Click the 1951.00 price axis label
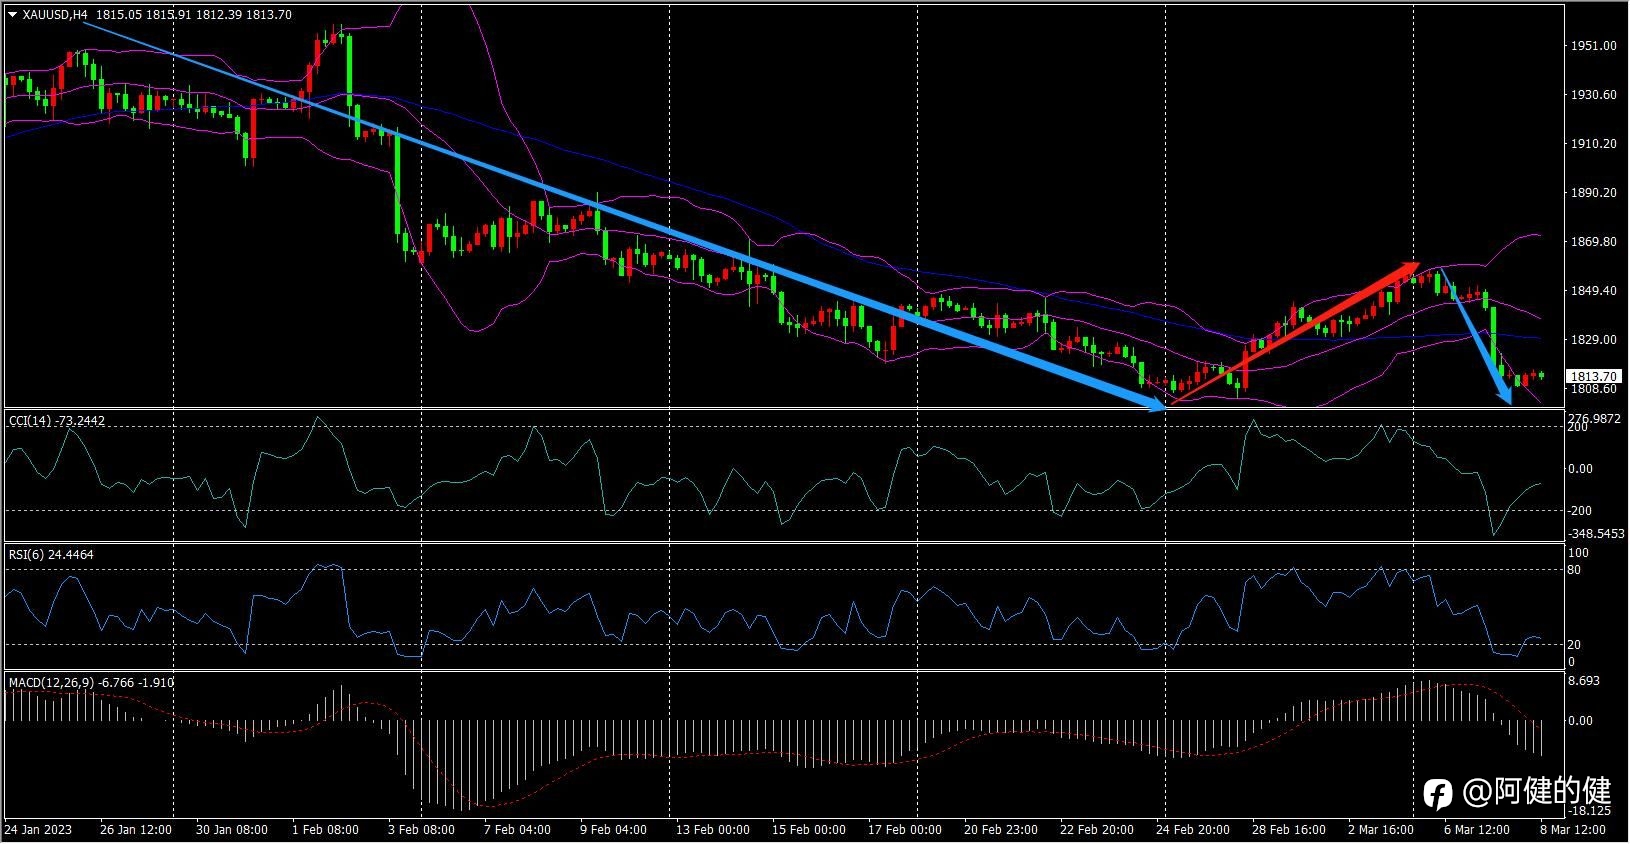Viewport: 1630px width, 844px height. point(1594,46)
